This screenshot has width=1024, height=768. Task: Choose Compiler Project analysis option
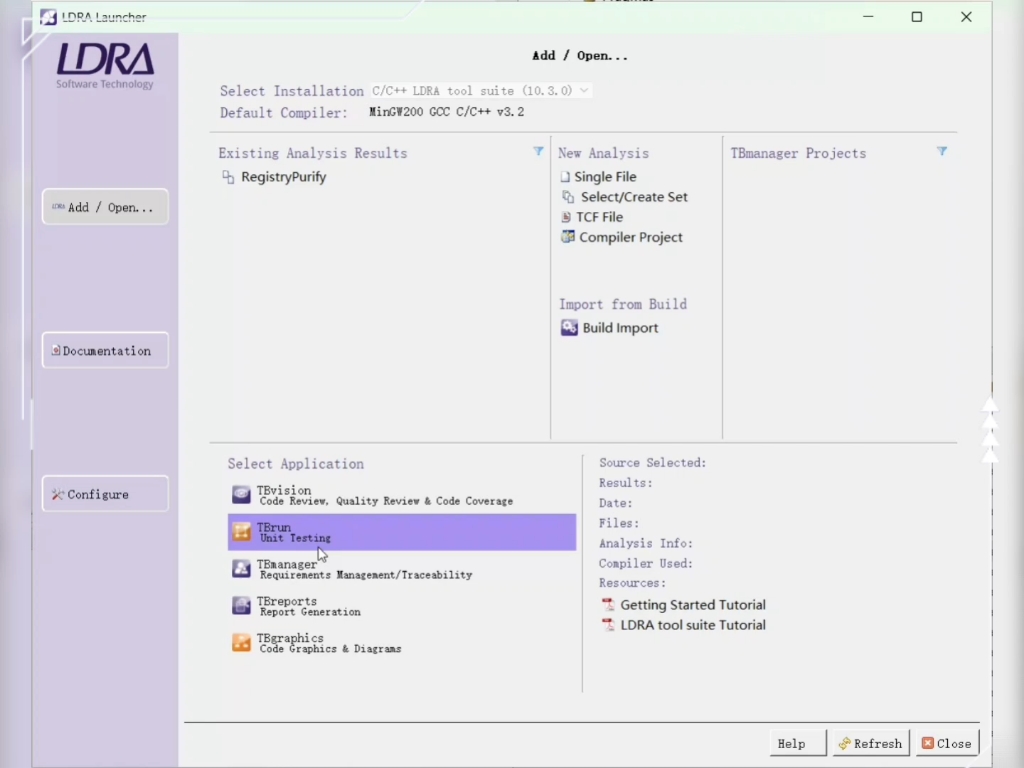coord(630,237)
